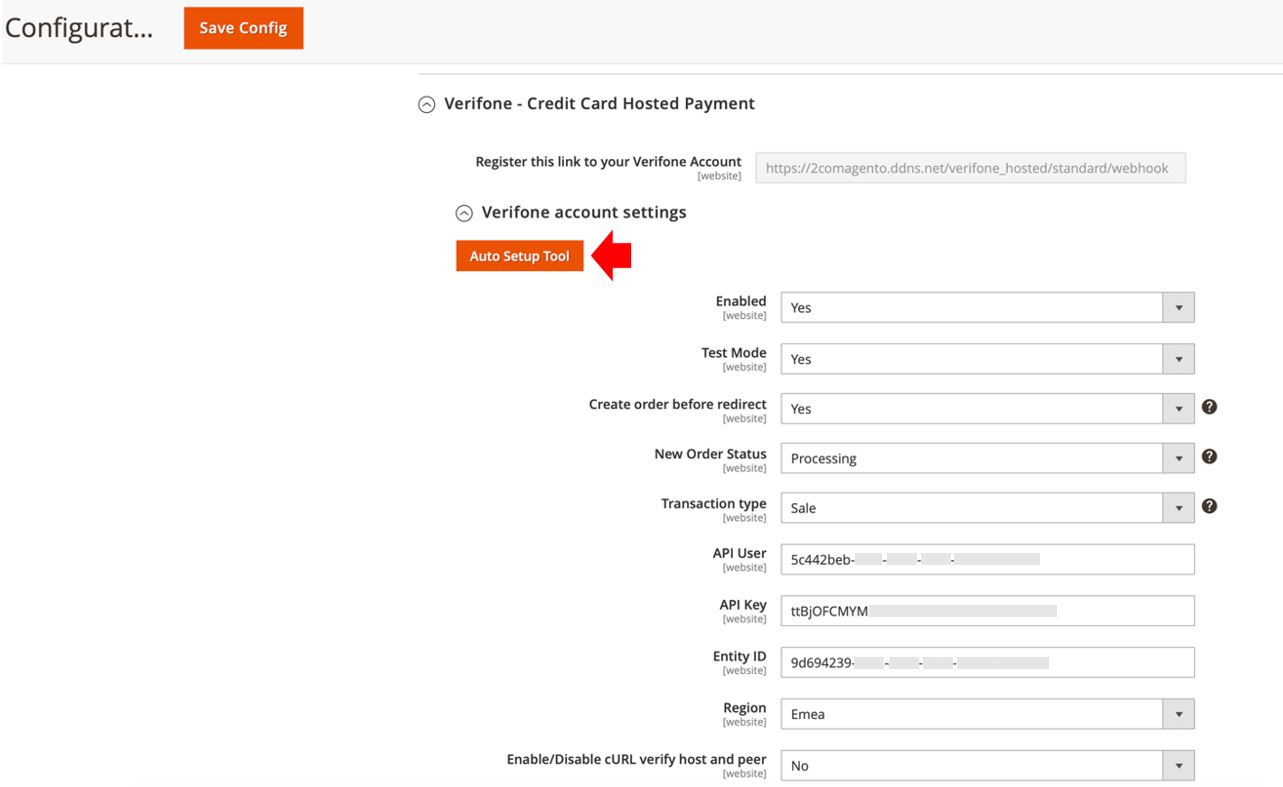Screen dimensions: 1283x787
Task: Focus the Entity ID input field
Action: tap(987, 662)
